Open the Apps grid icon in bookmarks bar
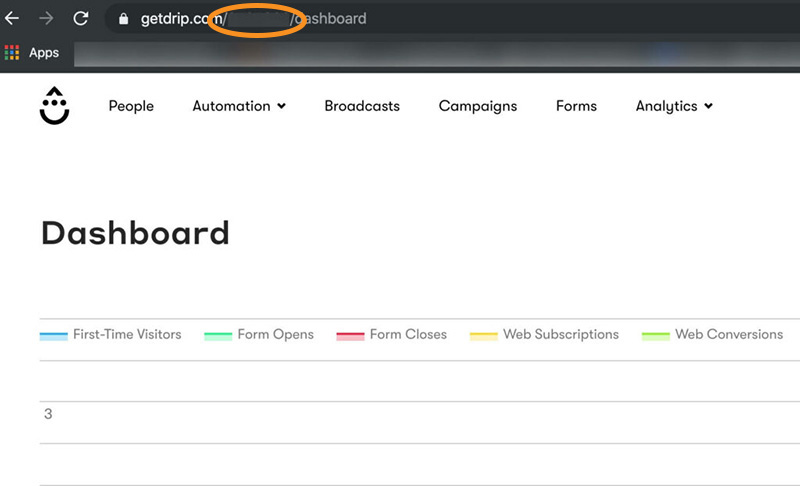 pyautogui.click(x=12, y=53)
